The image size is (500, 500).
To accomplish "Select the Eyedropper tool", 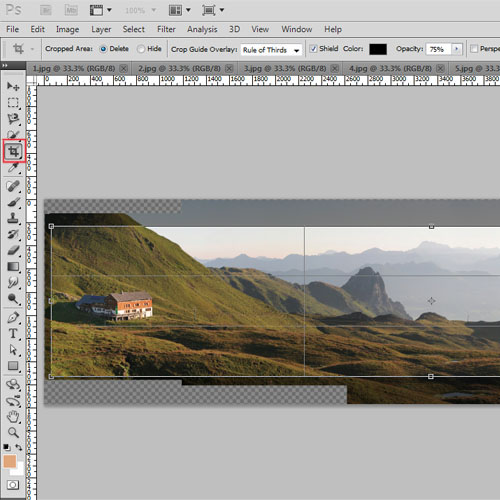I will pyautogui.click(x=13, y=168).
